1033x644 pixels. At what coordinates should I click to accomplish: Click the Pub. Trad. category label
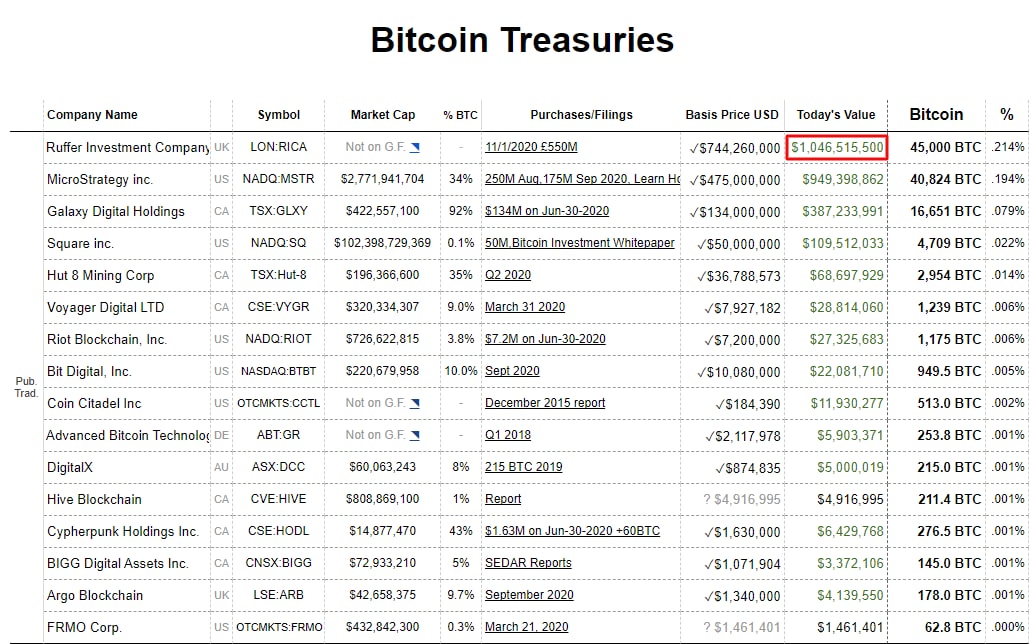coord(26,387)
